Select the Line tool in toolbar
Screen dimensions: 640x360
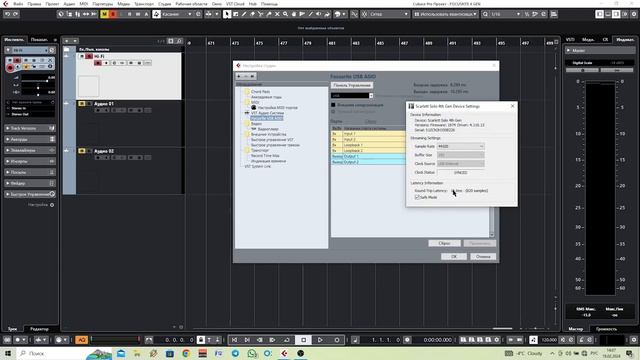pos(311,14)
